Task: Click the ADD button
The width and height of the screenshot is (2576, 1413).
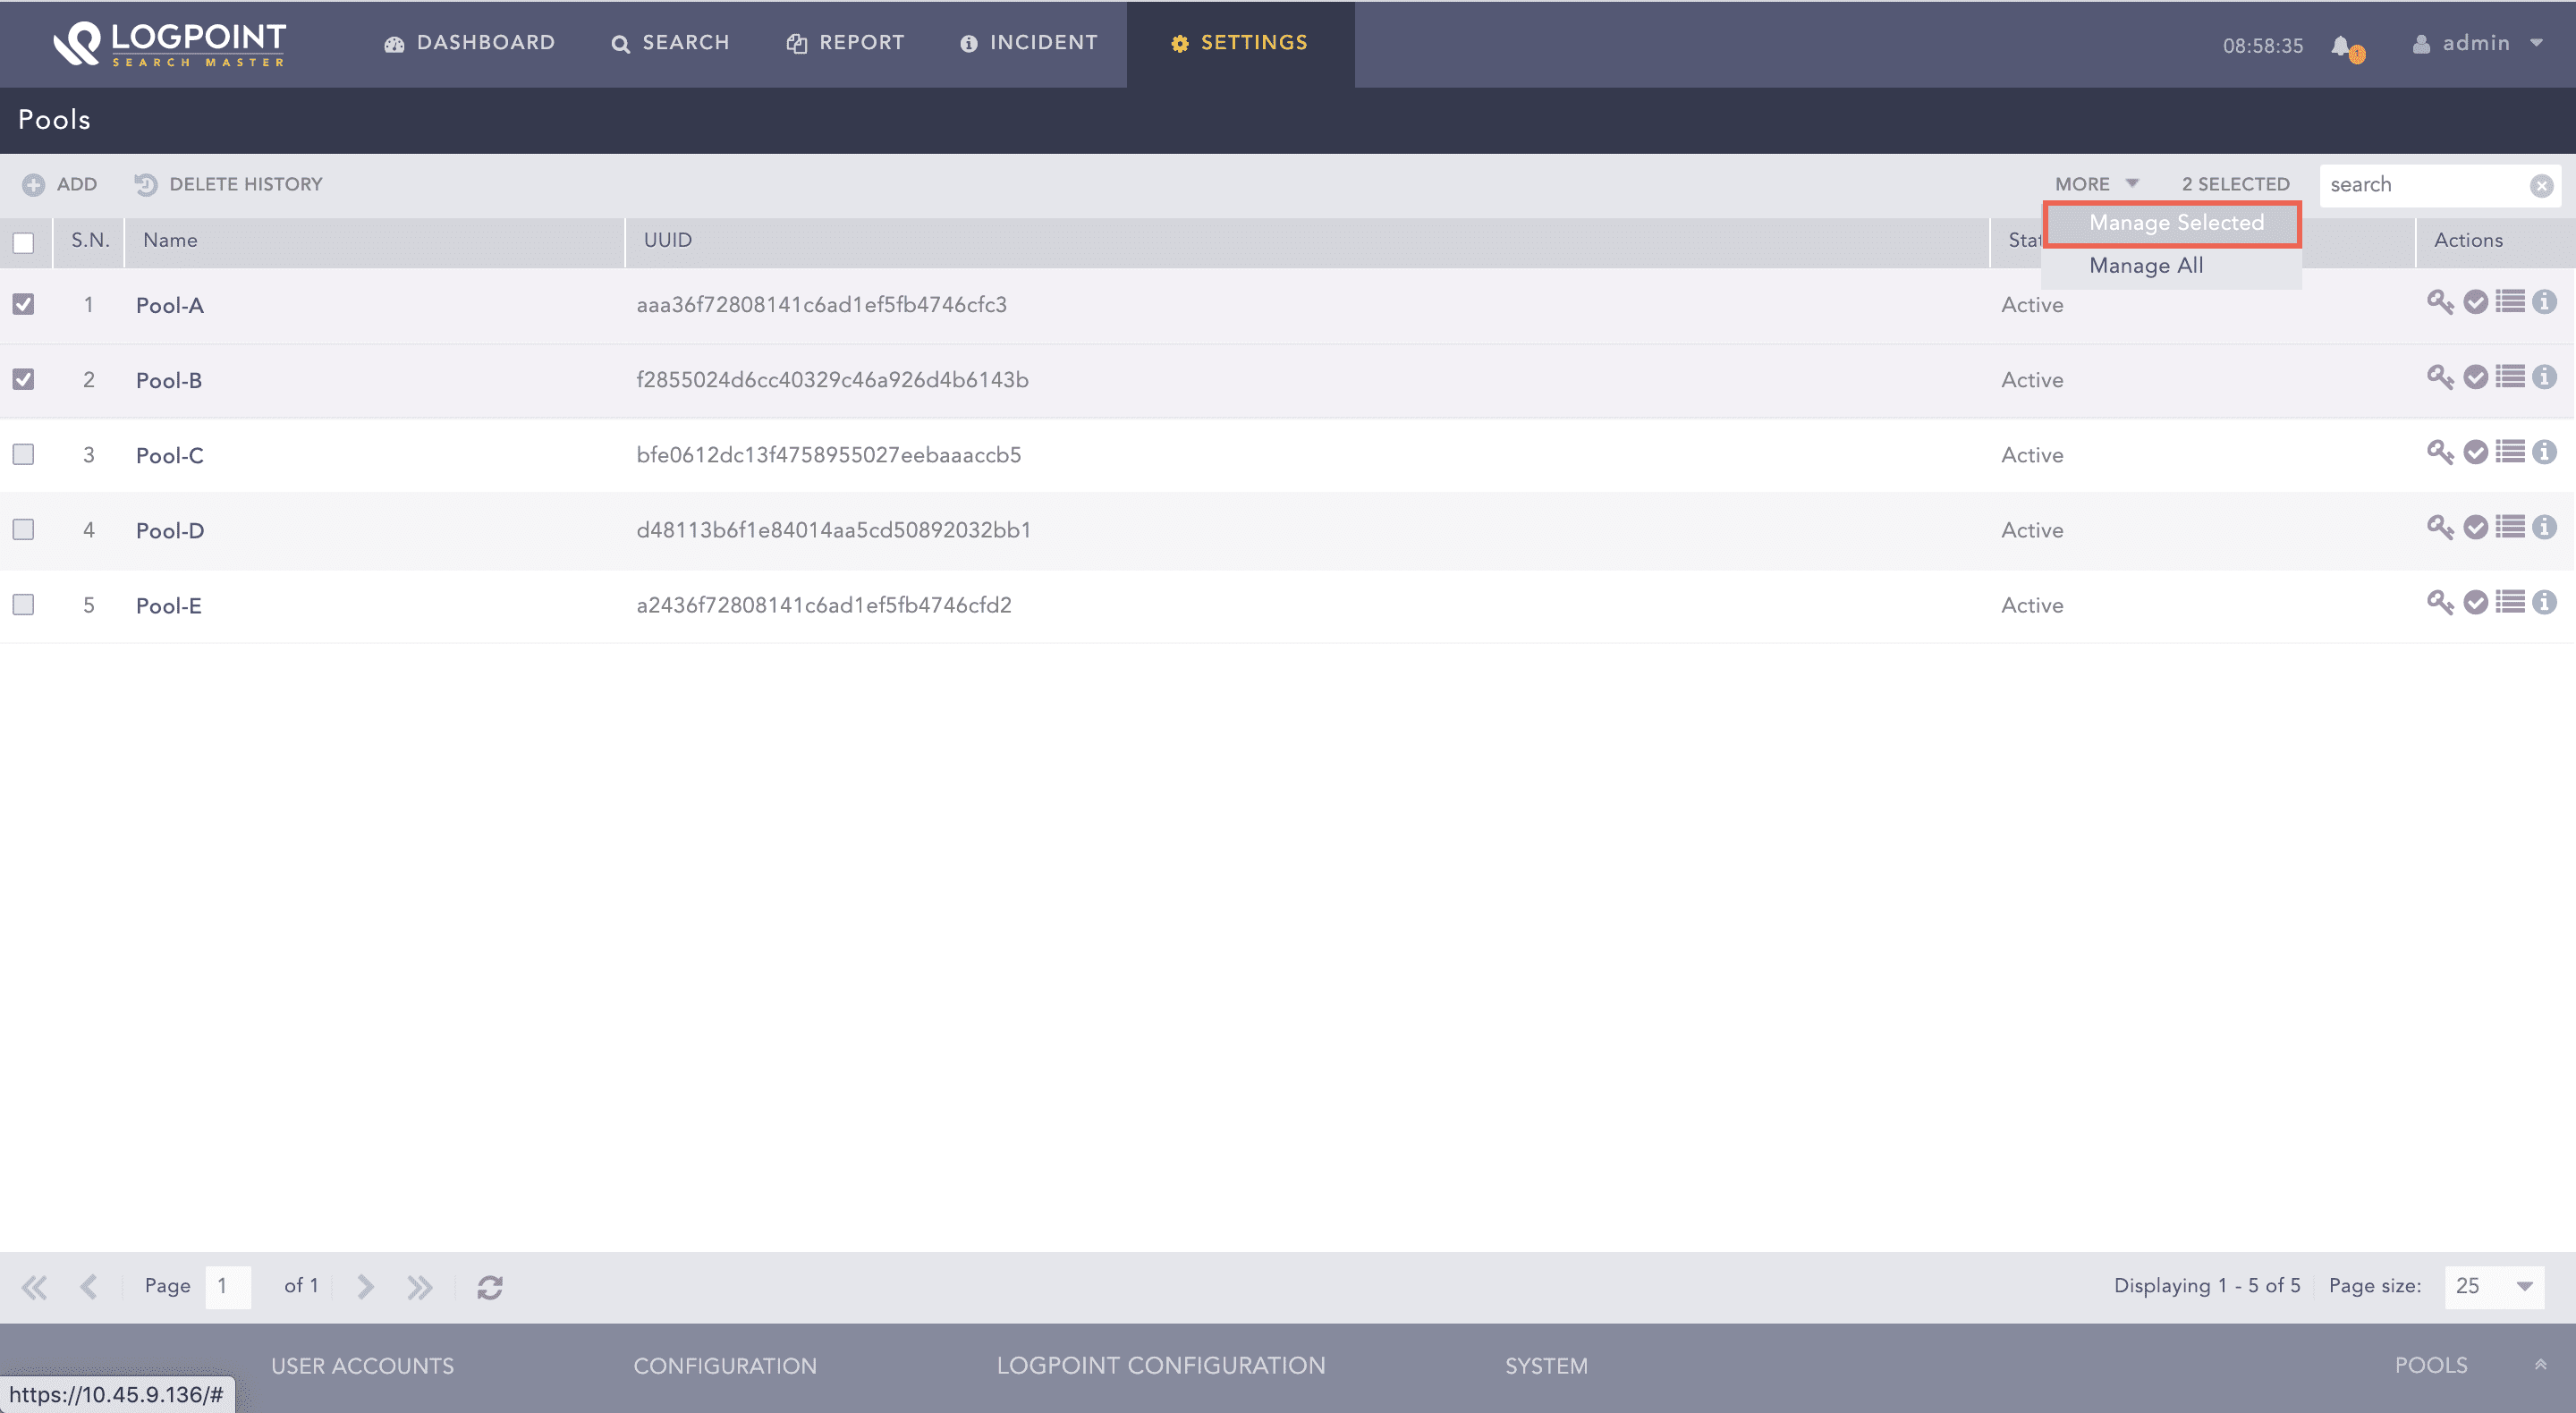Action: pos(60,184)
